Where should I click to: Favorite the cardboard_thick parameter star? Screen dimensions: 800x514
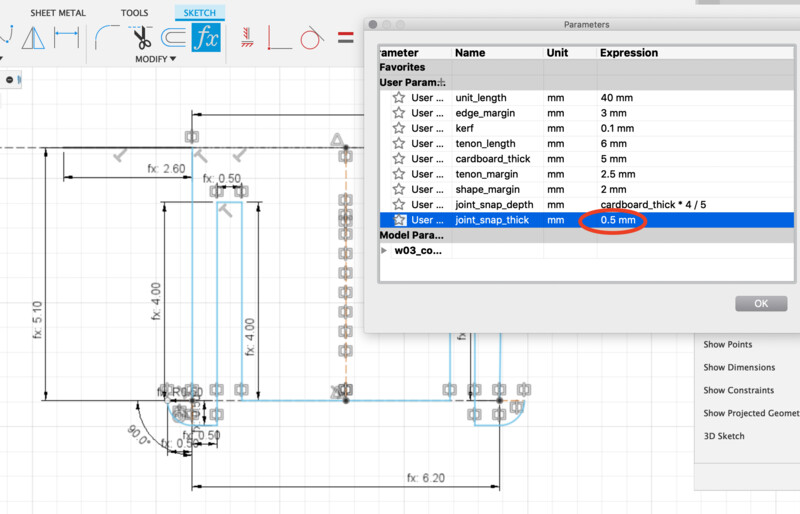coord(399,159)
